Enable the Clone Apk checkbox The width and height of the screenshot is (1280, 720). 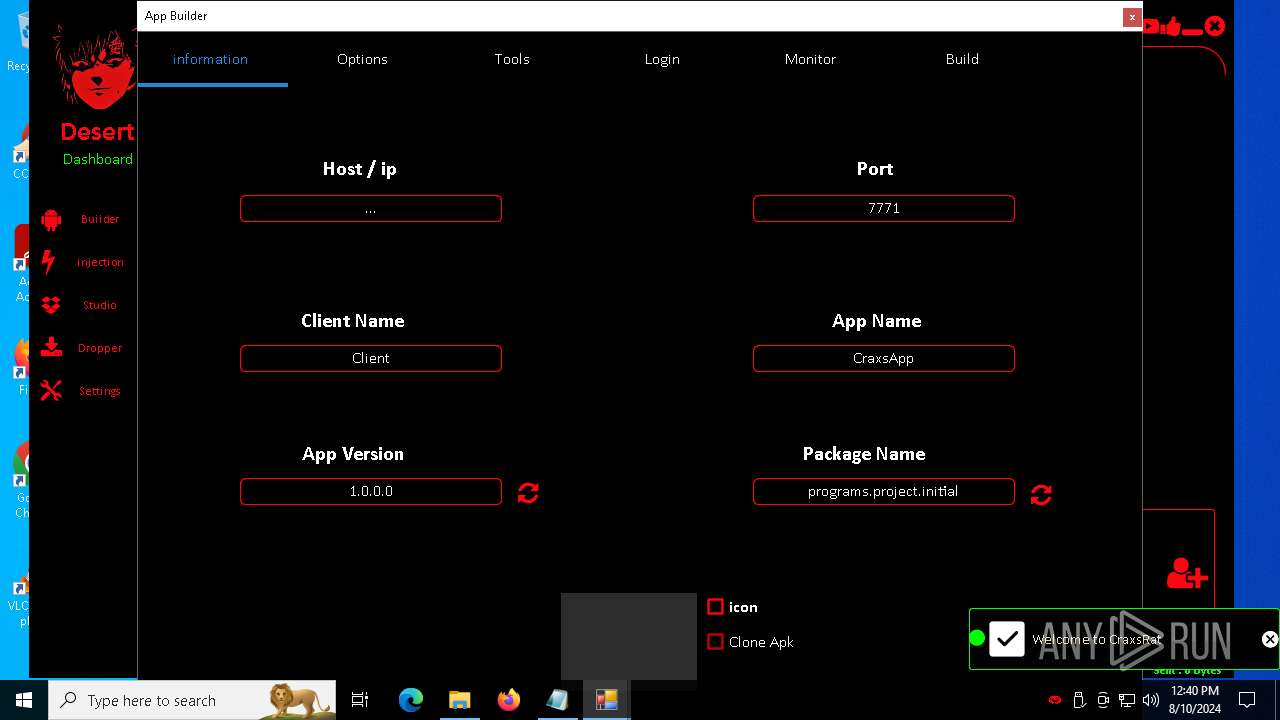click(x=715, y=642)
